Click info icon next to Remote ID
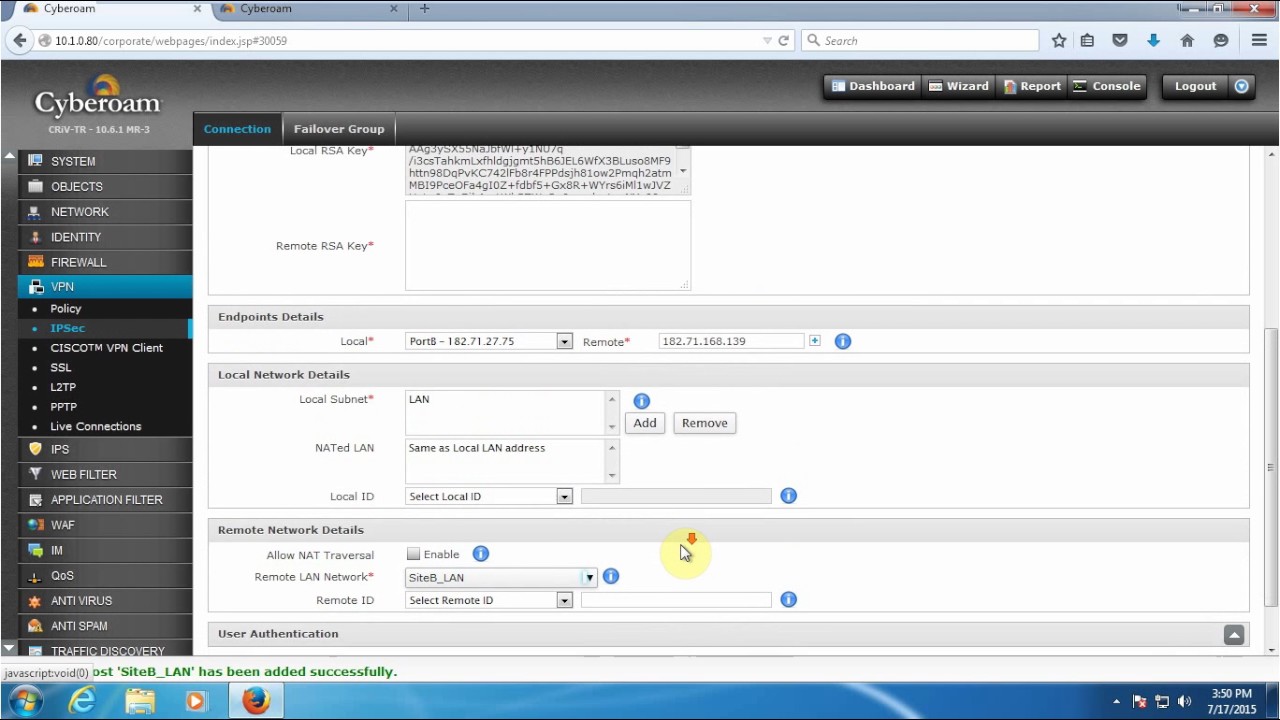Viewport: 1280px width, 720px height. (x=789, y=600)
